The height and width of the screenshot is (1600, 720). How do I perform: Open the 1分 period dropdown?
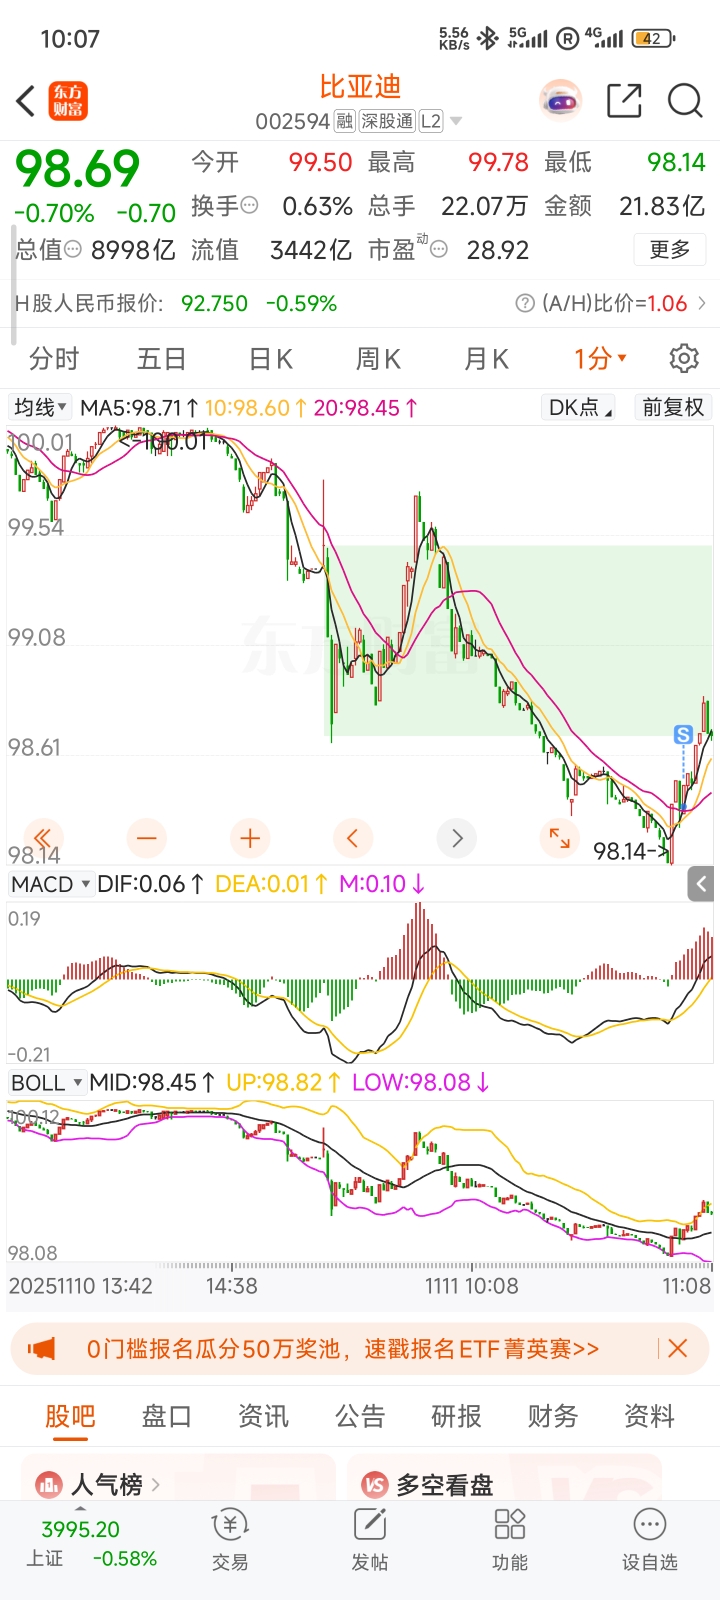(601, 358)
